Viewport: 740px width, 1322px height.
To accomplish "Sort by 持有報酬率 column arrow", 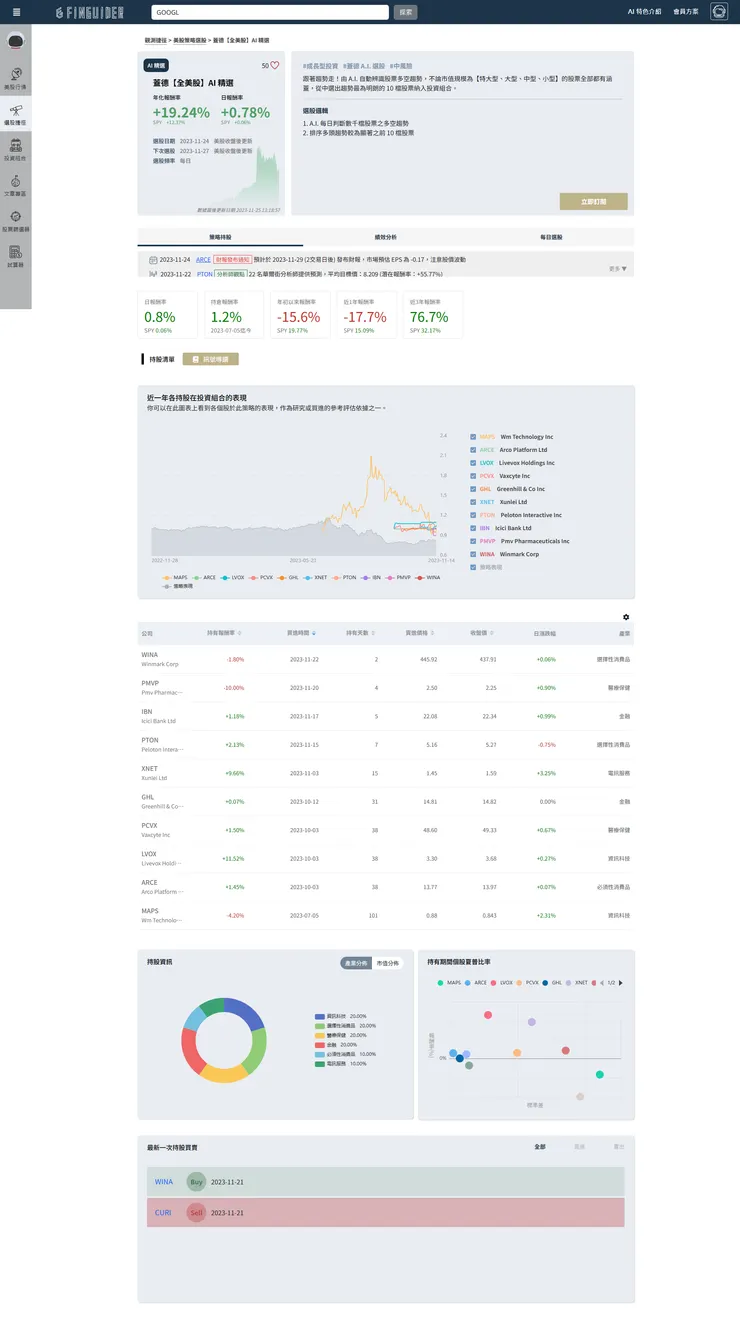I will [x=240, y=633].
